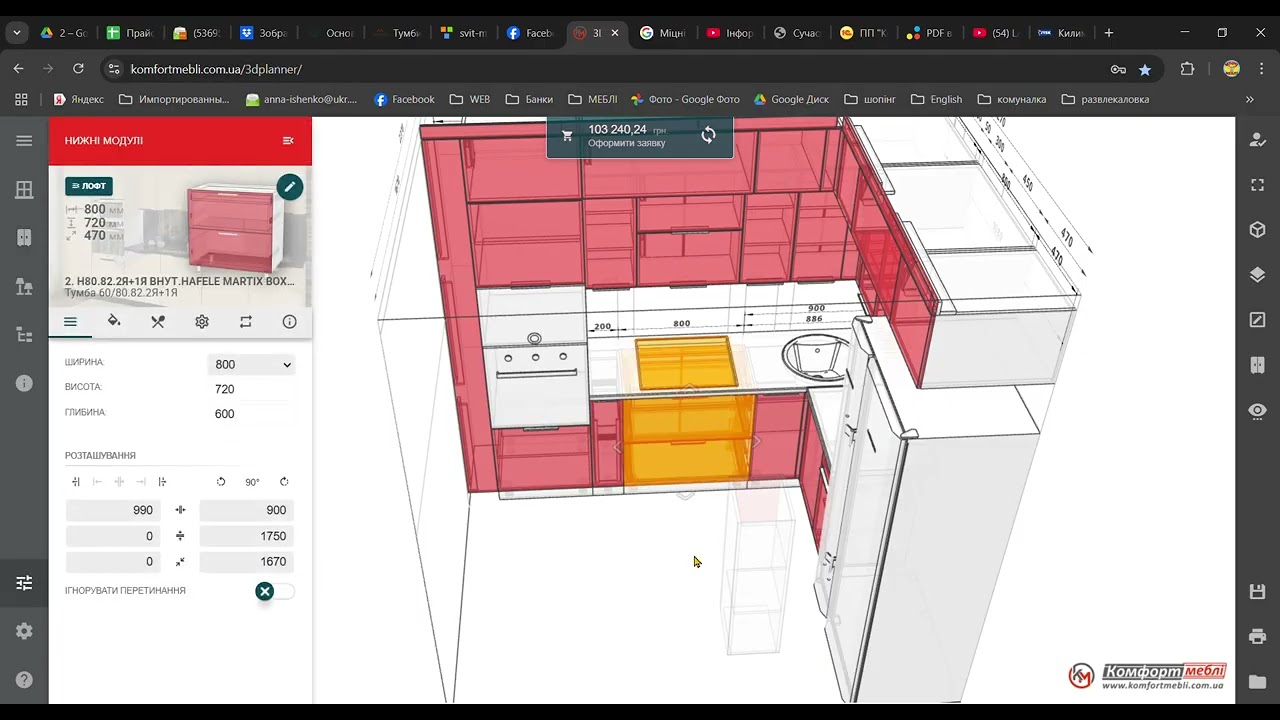Switch to the dimensions list tab
The height and width of the screenshot is (720, 1280).
(x=70, y=322)
